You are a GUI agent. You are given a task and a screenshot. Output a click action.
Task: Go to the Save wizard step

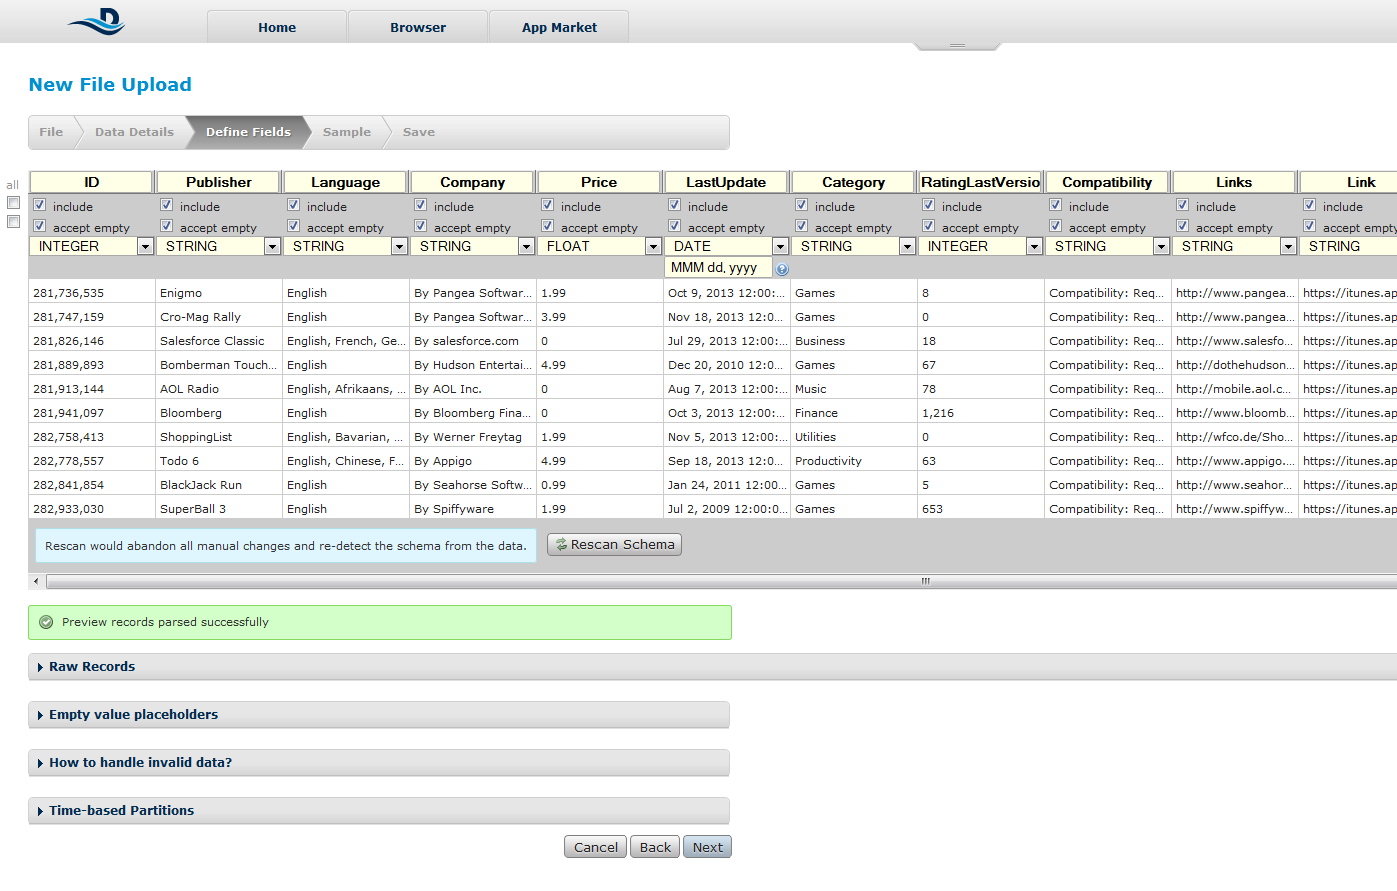pyautogui.click(x=419, y=132)
